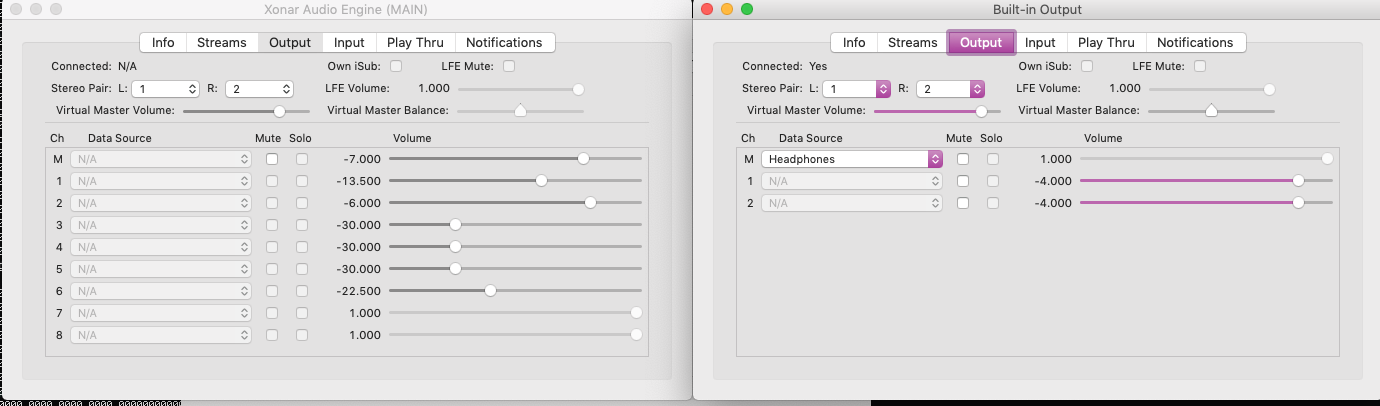Click -7.000 volume value in Xonar window

361,159
